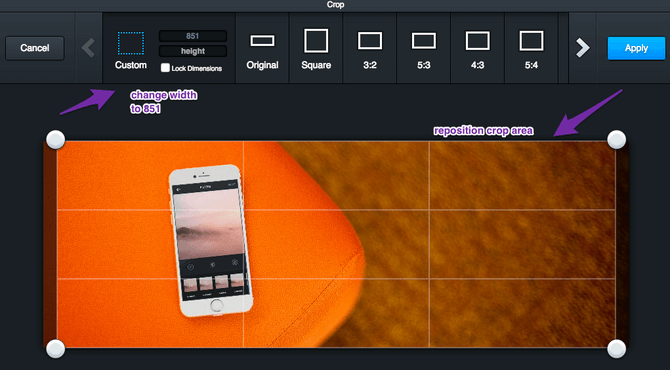Show next crop presets with right chevron
670x370 pixels.
[x=582, y=47]
